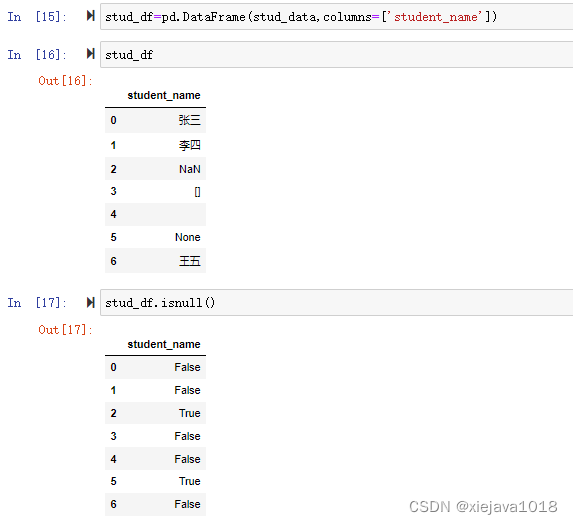573x524 pixels.
Task: Select the cell containing 王五
Action: coord(190,261)
